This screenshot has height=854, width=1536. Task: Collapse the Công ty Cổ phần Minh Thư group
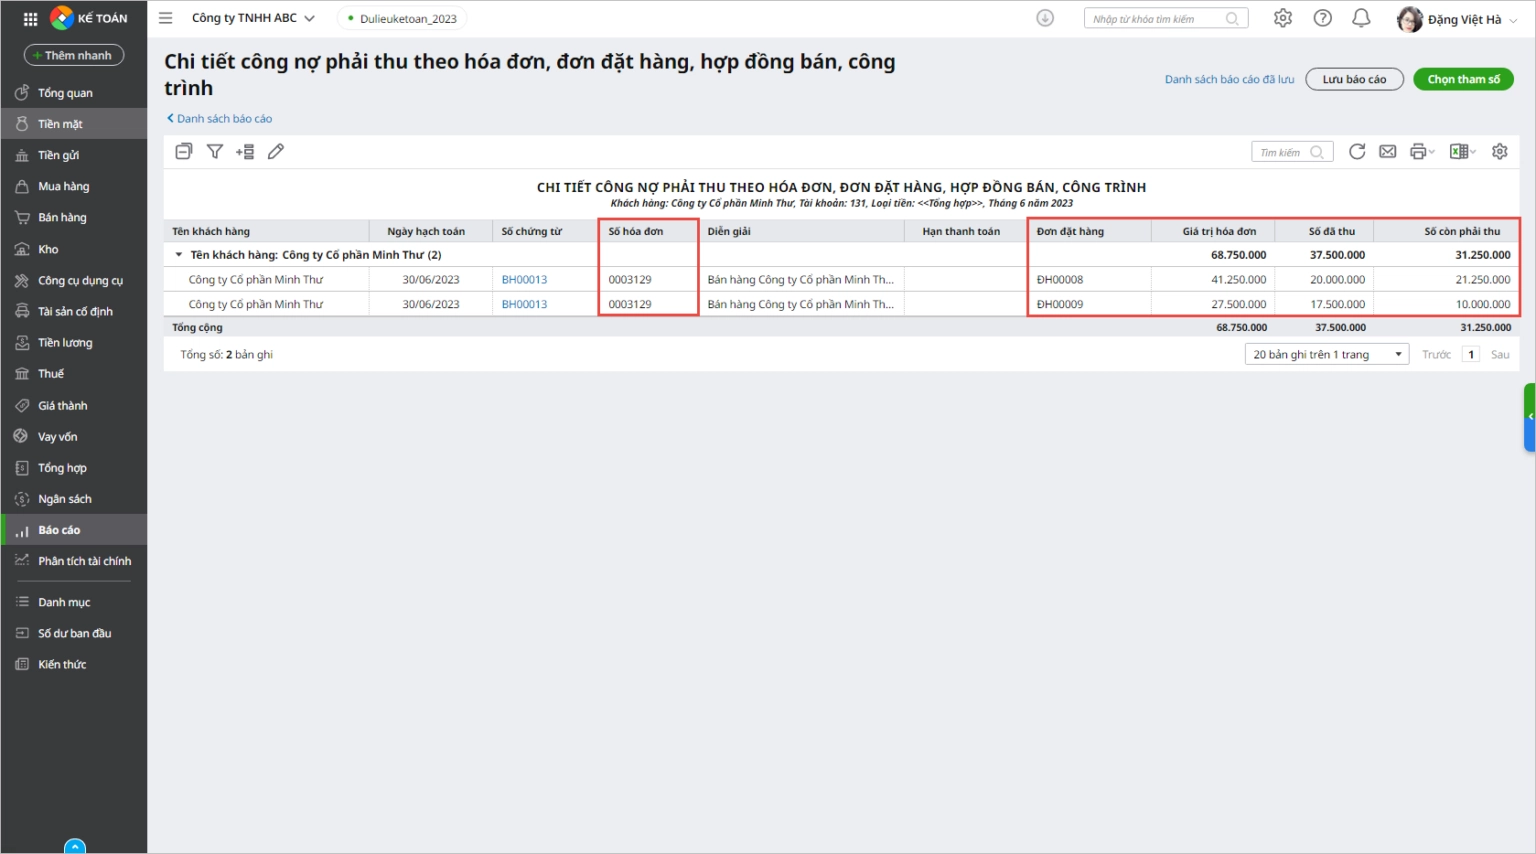tap(179, 255)
